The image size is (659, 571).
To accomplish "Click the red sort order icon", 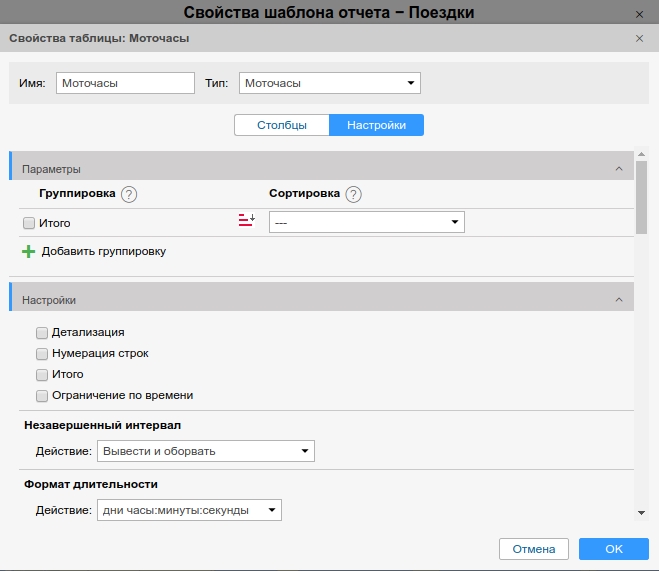I will coord(246,222).
